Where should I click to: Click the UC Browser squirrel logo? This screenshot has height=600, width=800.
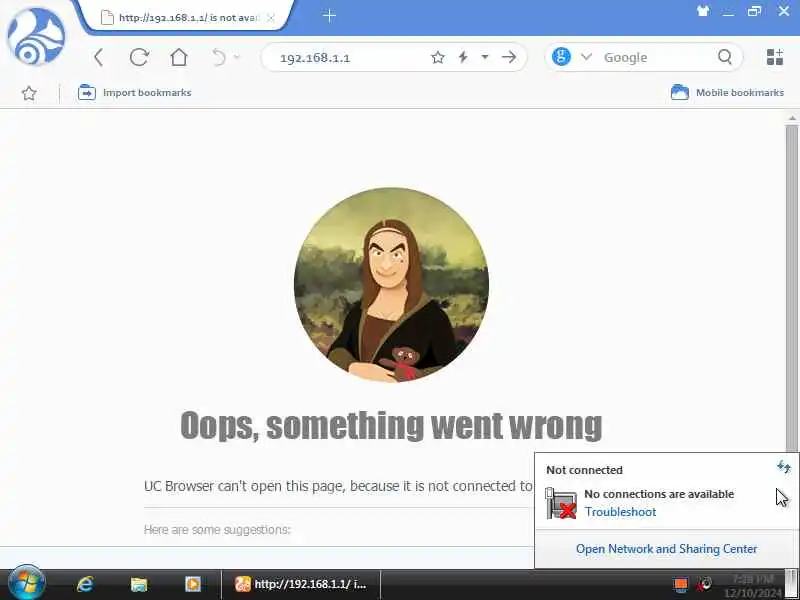coord(36,36)
